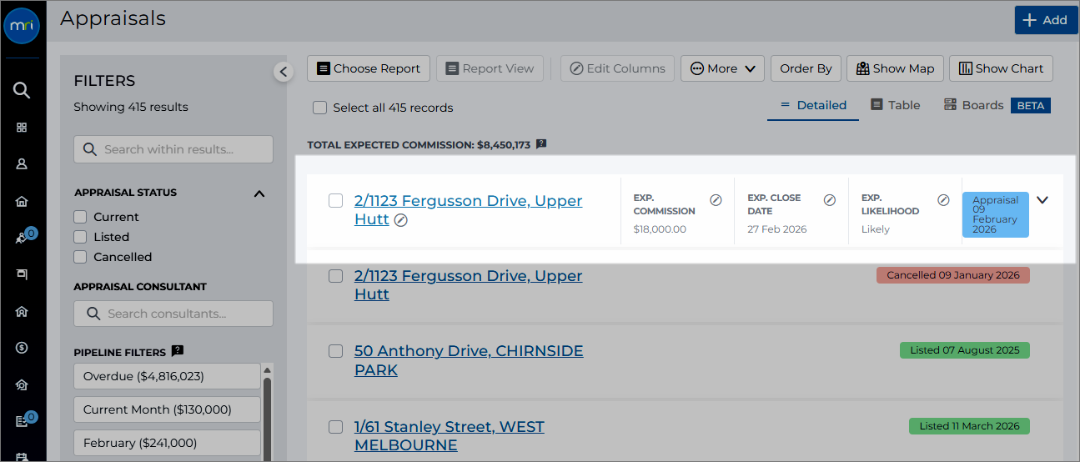
Task: Click the Appraisal 09 February 2026 status badge
Action: click(995, 215)
